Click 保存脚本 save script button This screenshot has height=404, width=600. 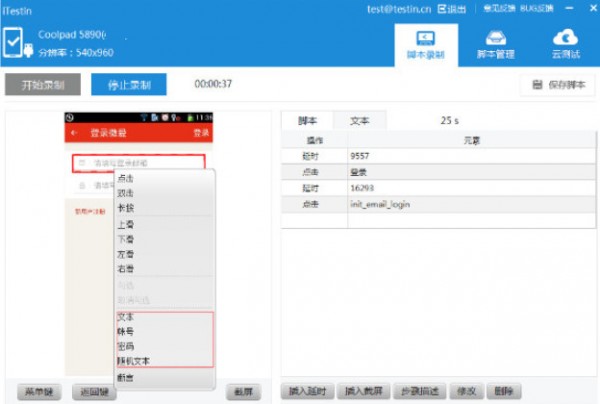[558, 85]
